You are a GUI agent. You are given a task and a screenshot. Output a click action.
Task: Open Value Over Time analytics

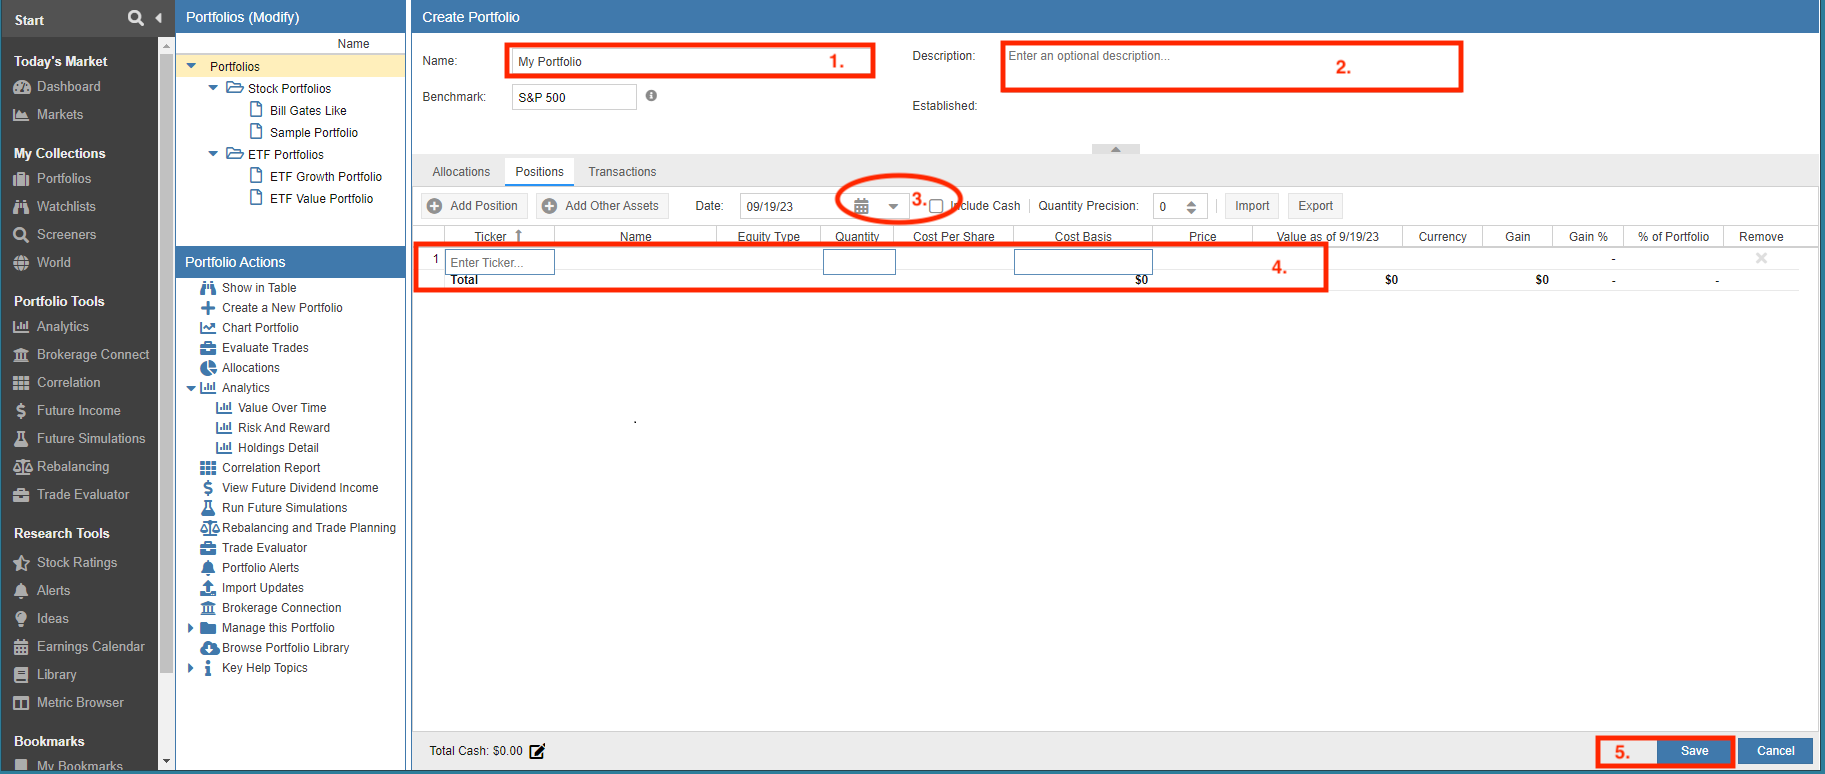coord(282,408)
